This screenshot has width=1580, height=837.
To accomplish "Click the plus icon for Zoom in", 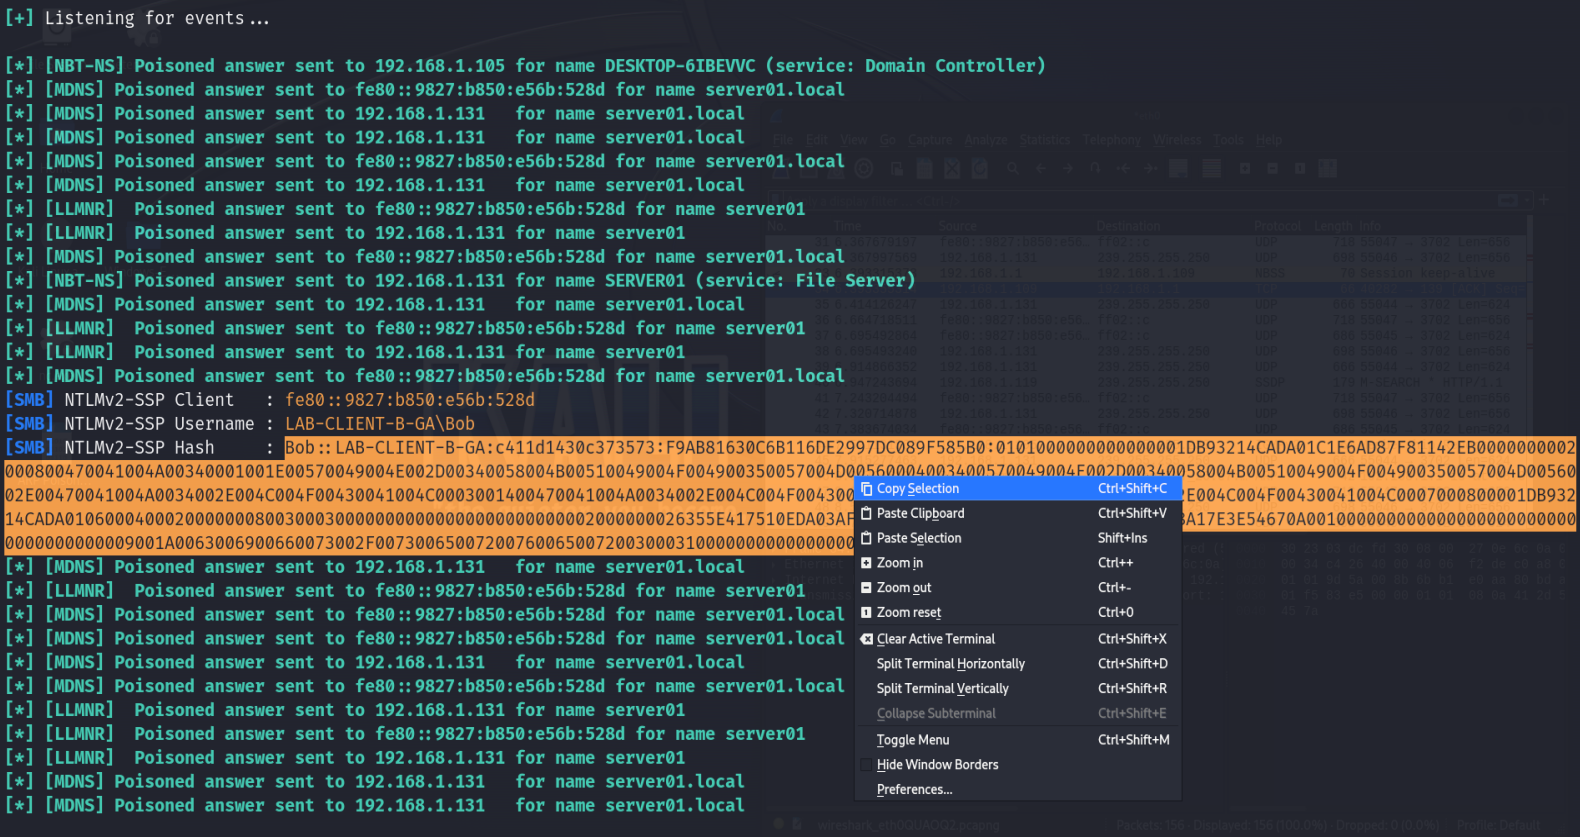I will (866, 563).
